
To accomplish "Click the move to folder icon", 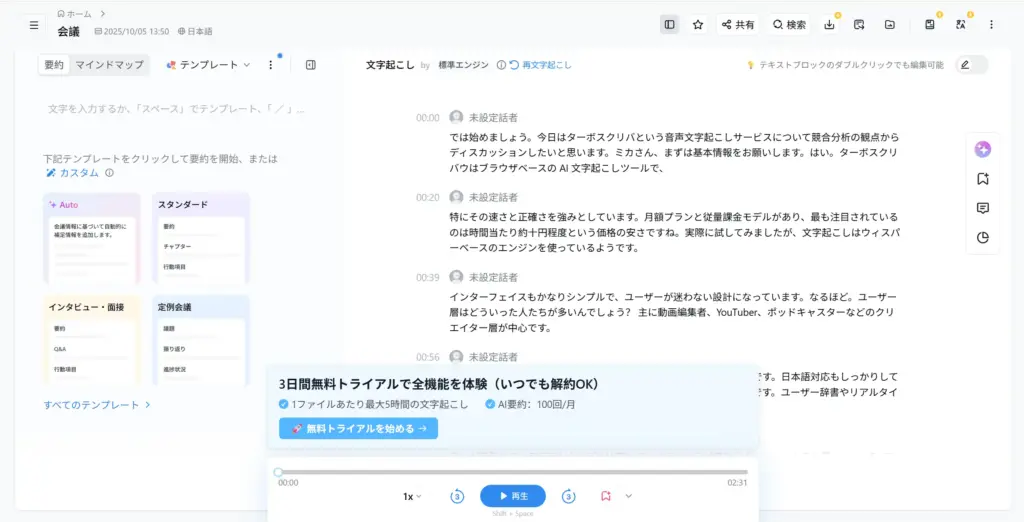I will click(889, 25).
